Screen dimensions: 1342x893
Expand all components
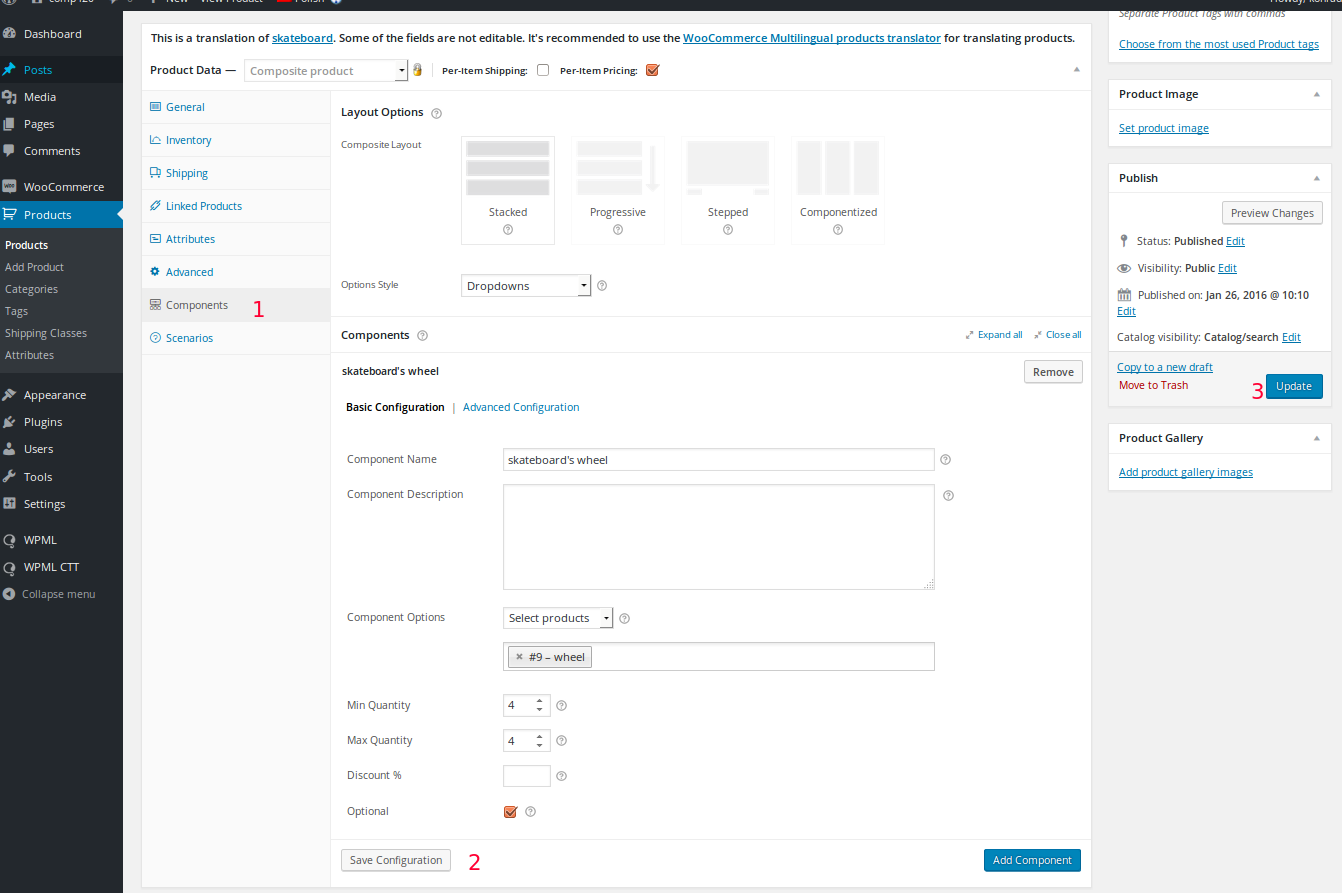pyautogui.click(x=994, y=335)
